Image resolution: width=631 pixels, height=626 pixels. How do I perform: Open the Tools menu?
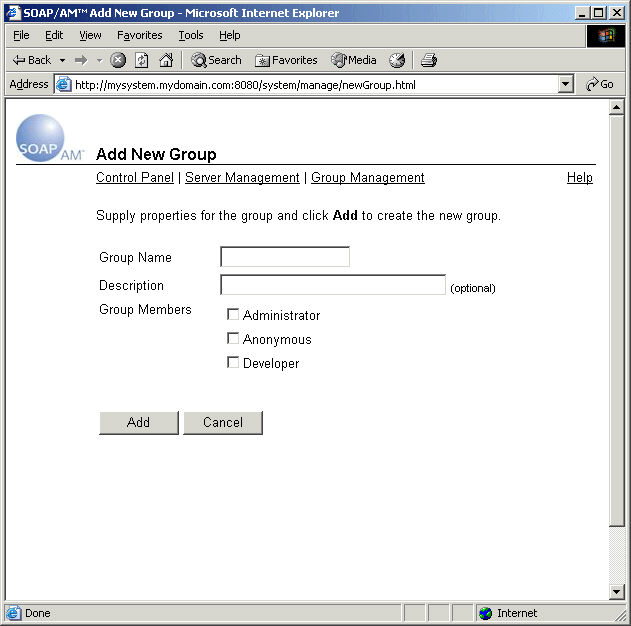coord(190,35)
